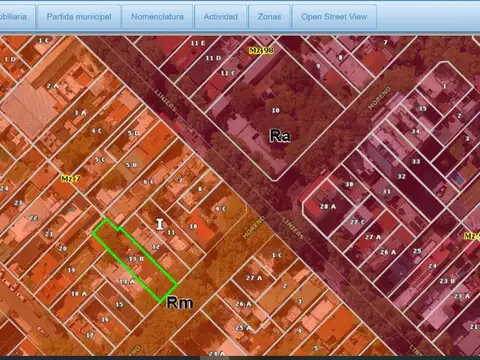Click parcel 34
The width and height of the screenshot is (480, 360).
click(x=415, y=131)
